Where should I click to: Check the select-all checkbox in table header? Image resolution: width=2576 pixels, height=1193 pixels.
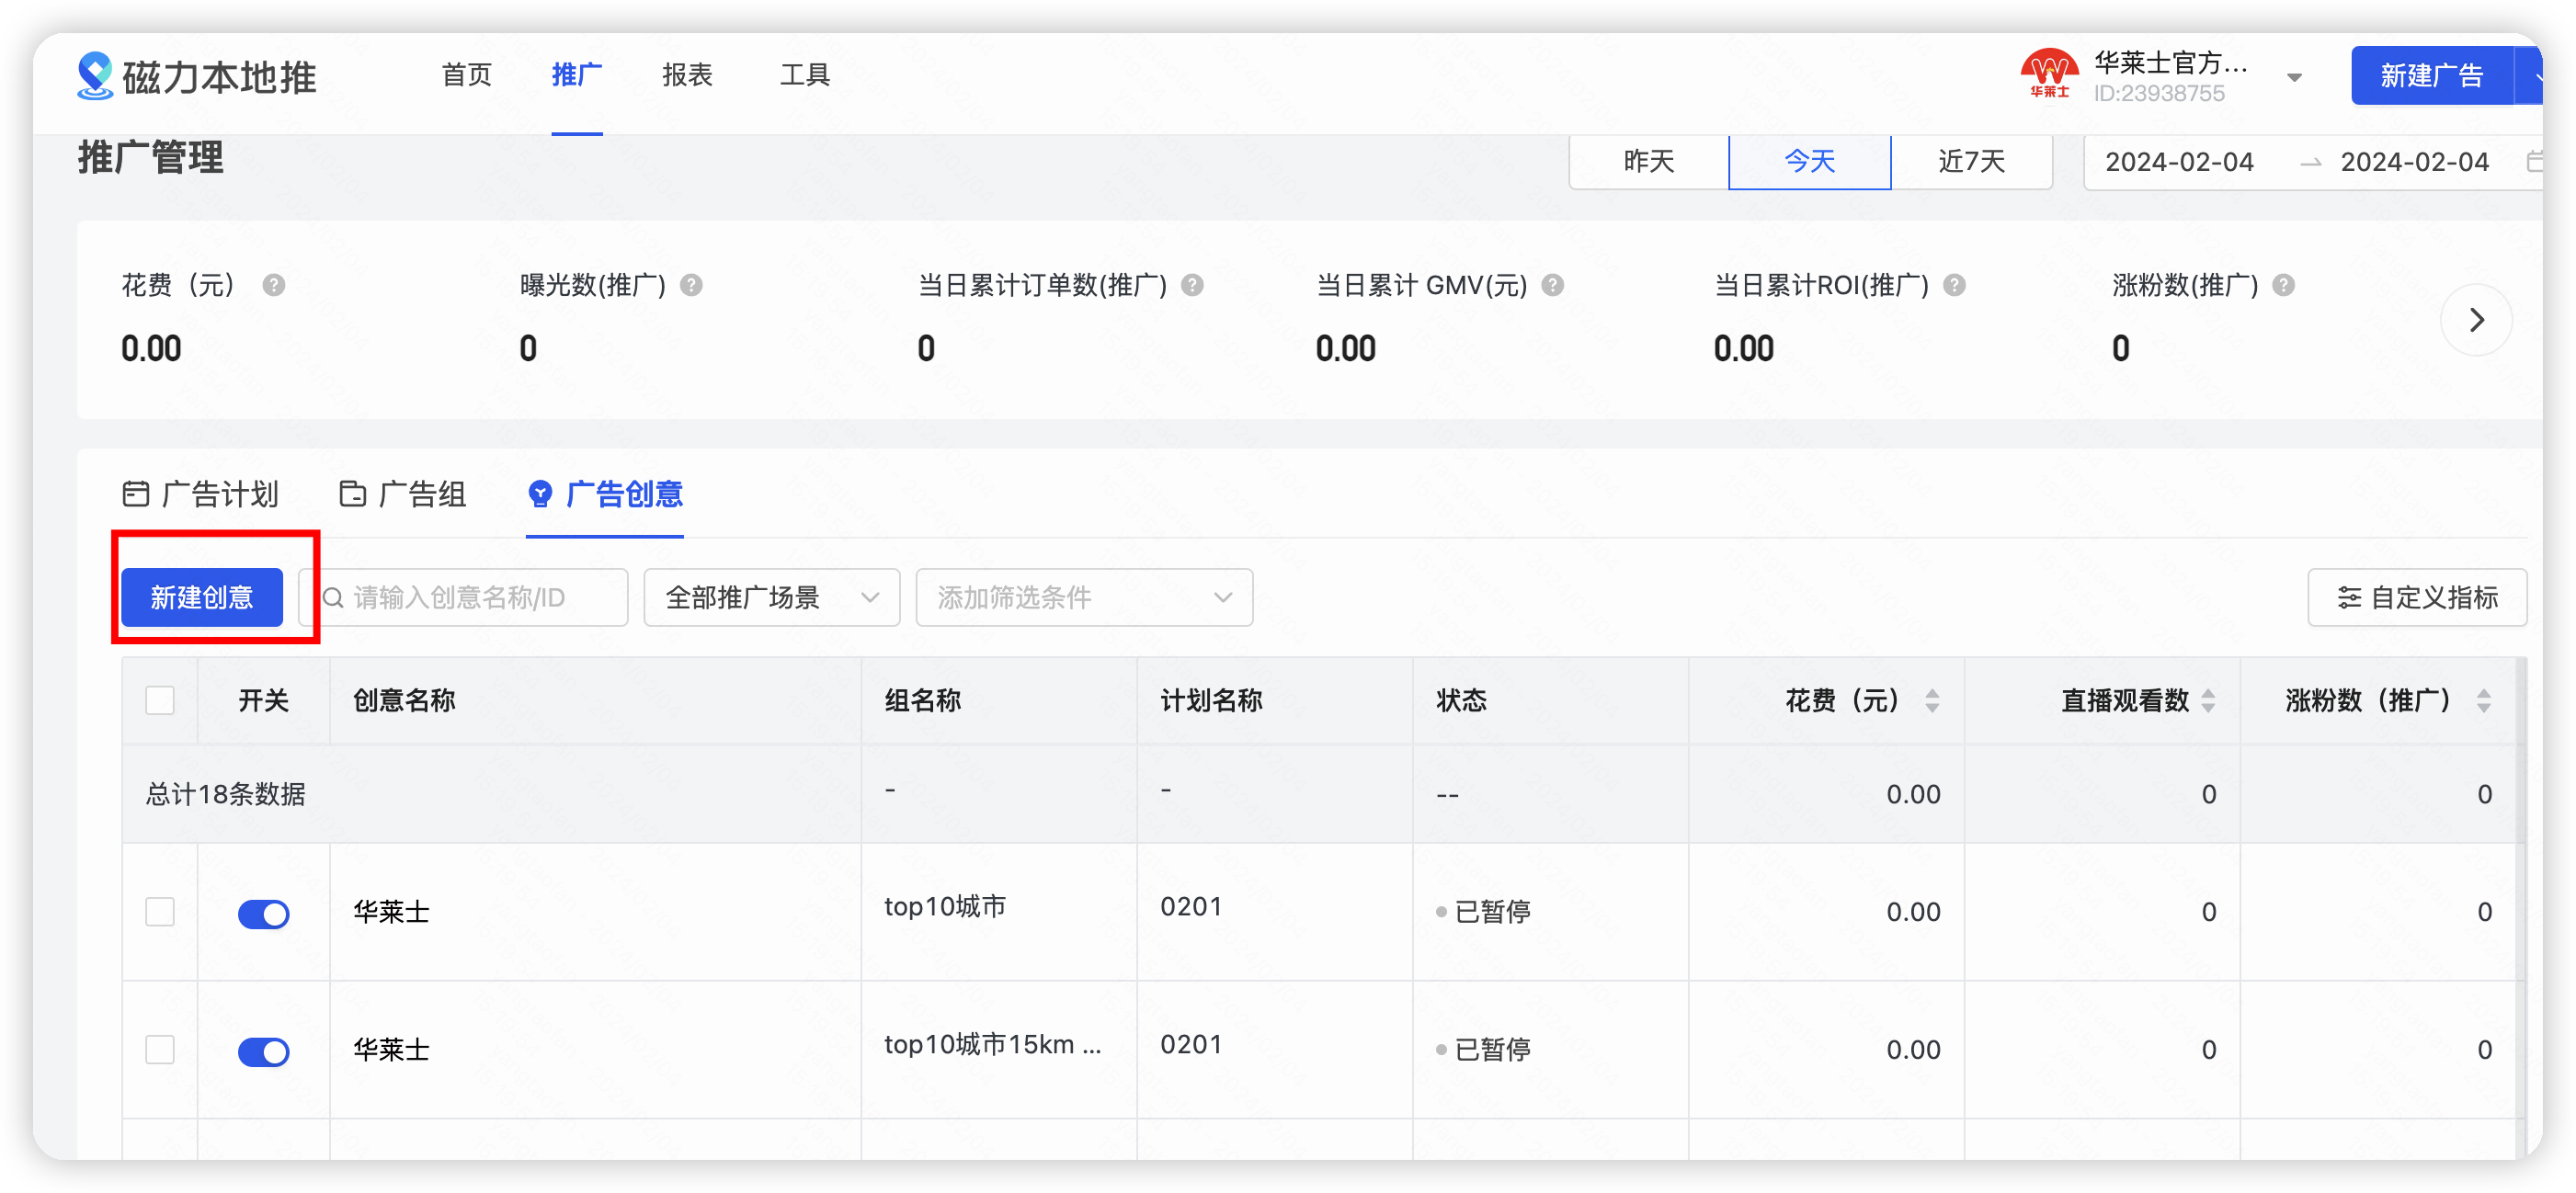[x=160, y=701]
